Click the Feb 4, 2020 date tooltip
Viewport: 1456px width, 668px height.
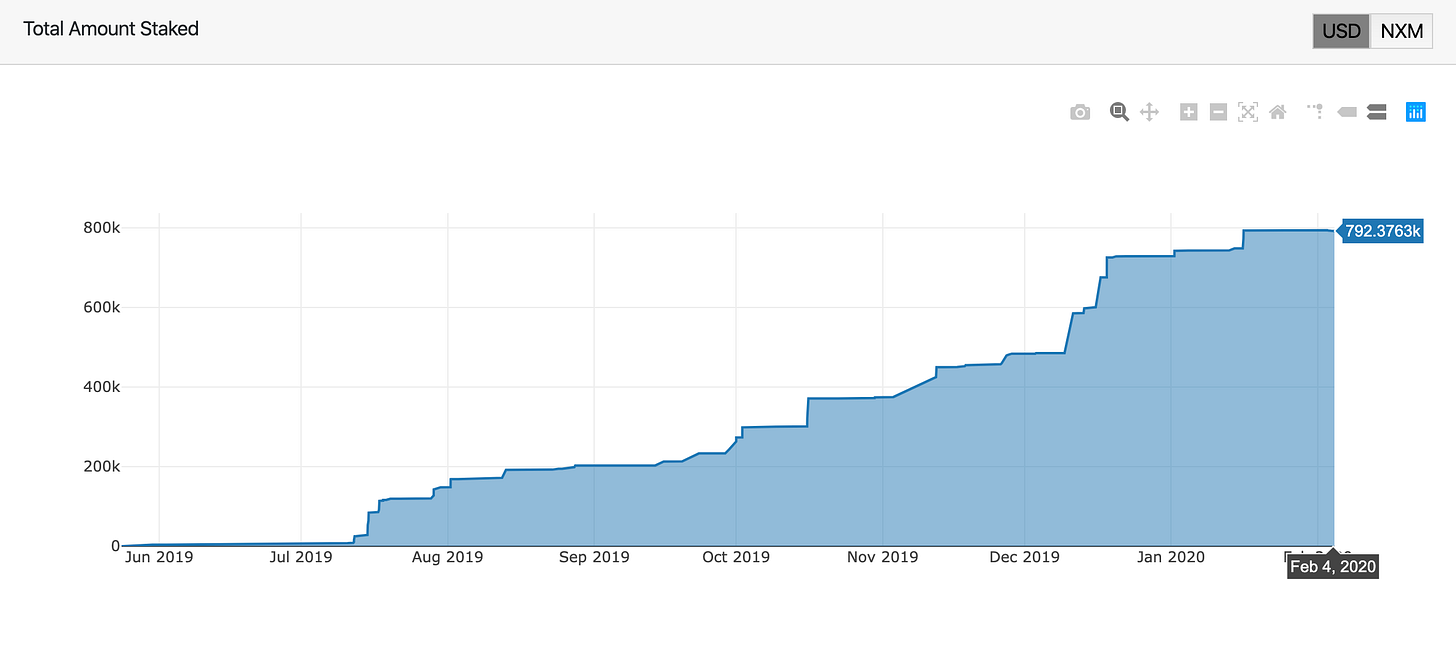[1332, 568]
